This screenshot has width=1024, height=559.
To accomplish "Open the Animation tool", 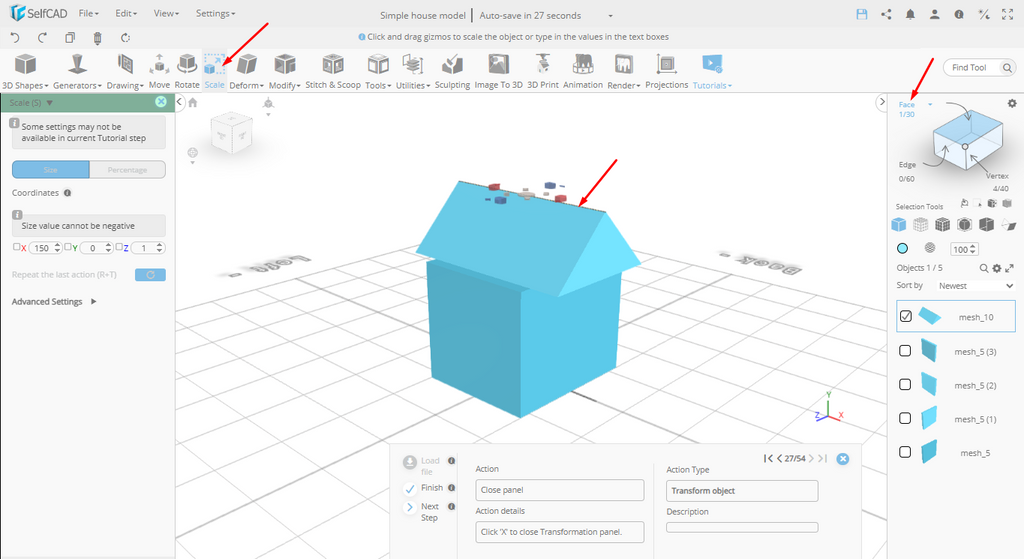I will tap(583, 70).
